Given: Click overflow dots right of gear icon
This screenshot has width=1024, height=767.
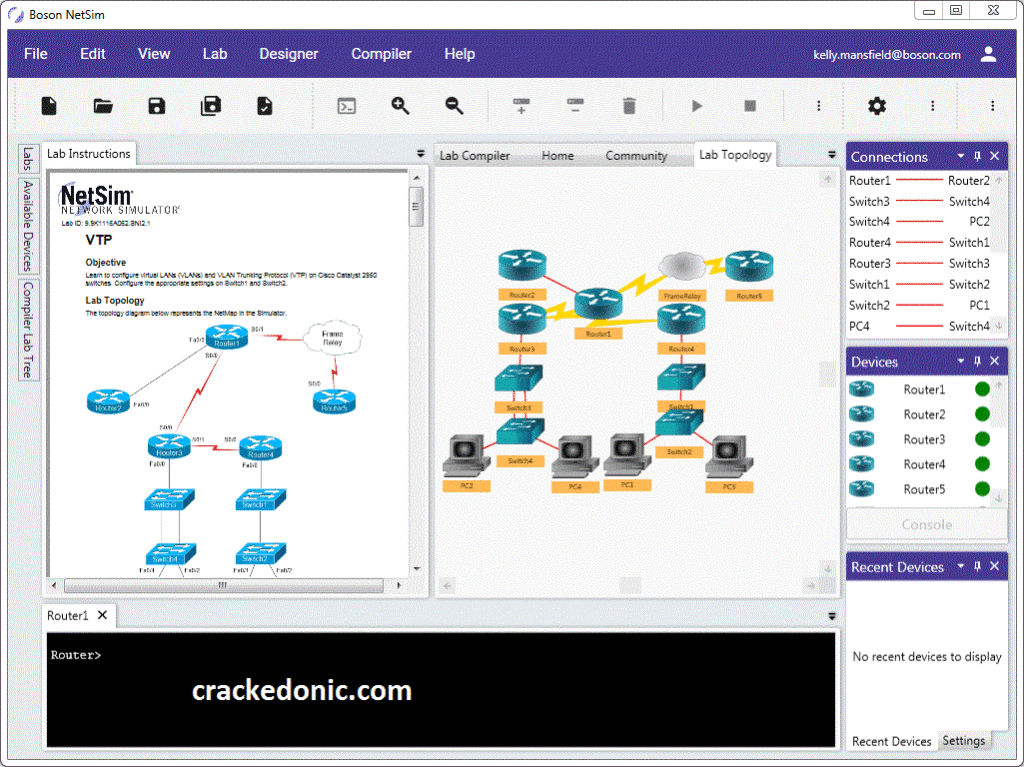Looking at the screenshot, I should [x=933, y=106].
